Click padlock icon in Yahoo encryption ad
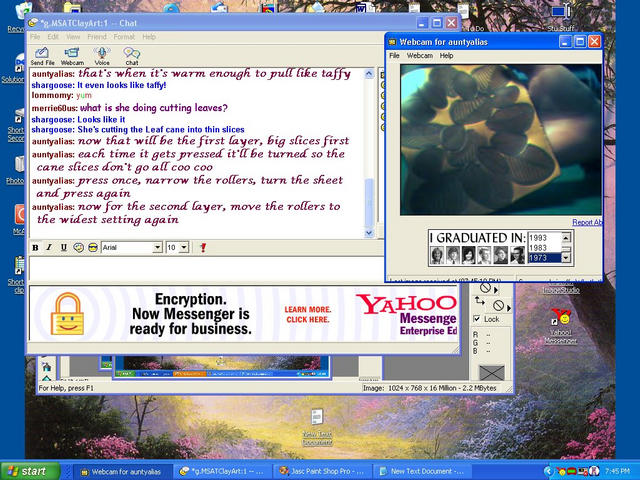 (67, 313)
